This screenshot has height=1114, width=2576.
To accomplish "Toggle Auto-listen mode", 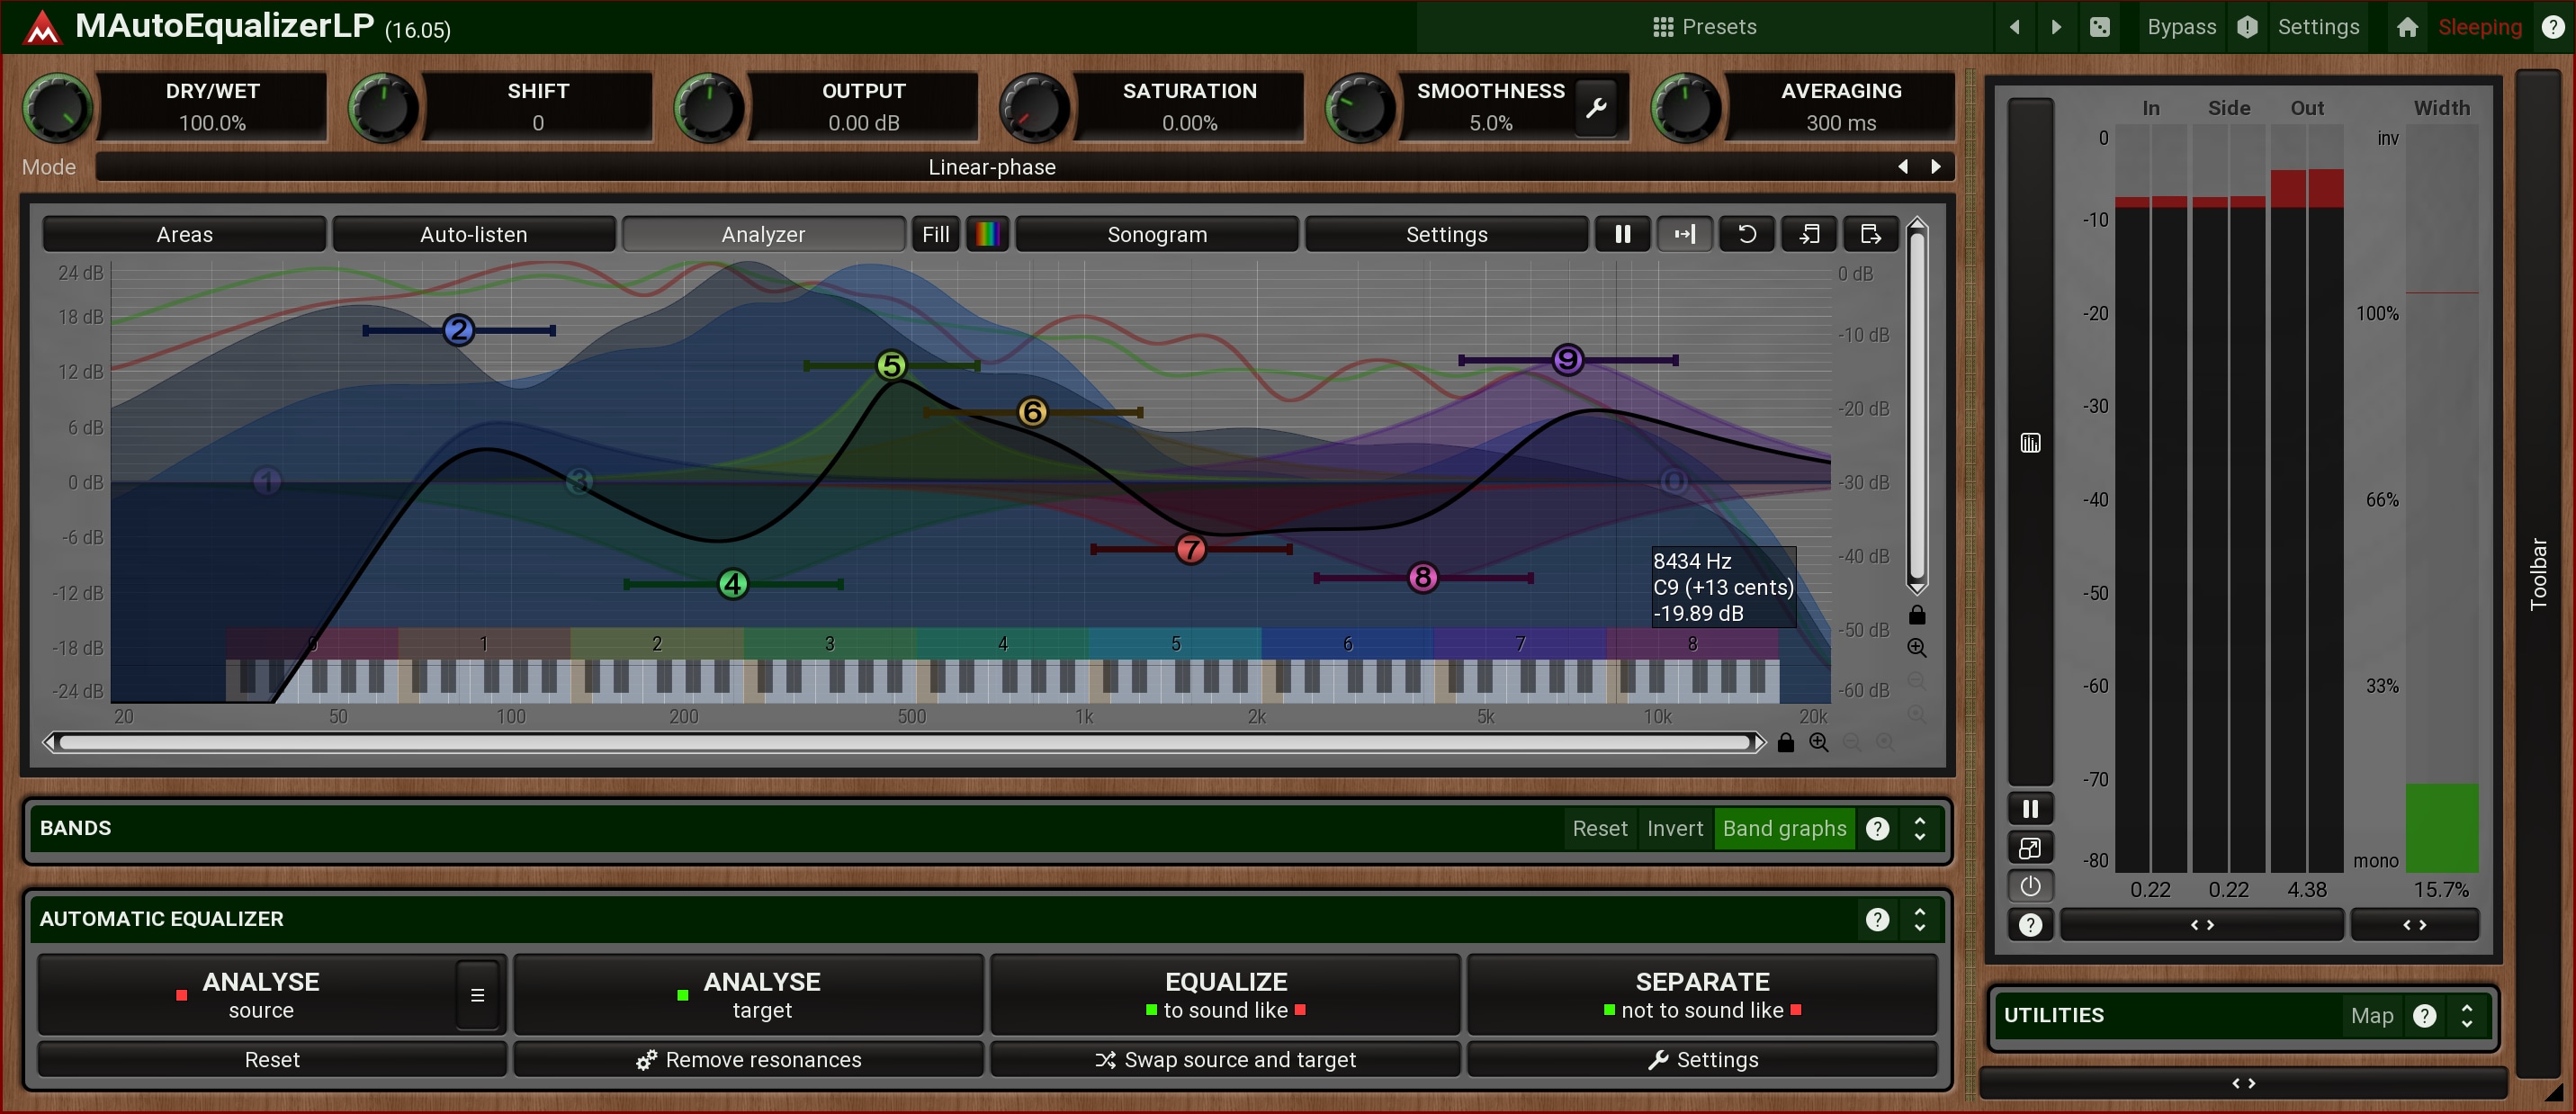I will tap(473, 234).
